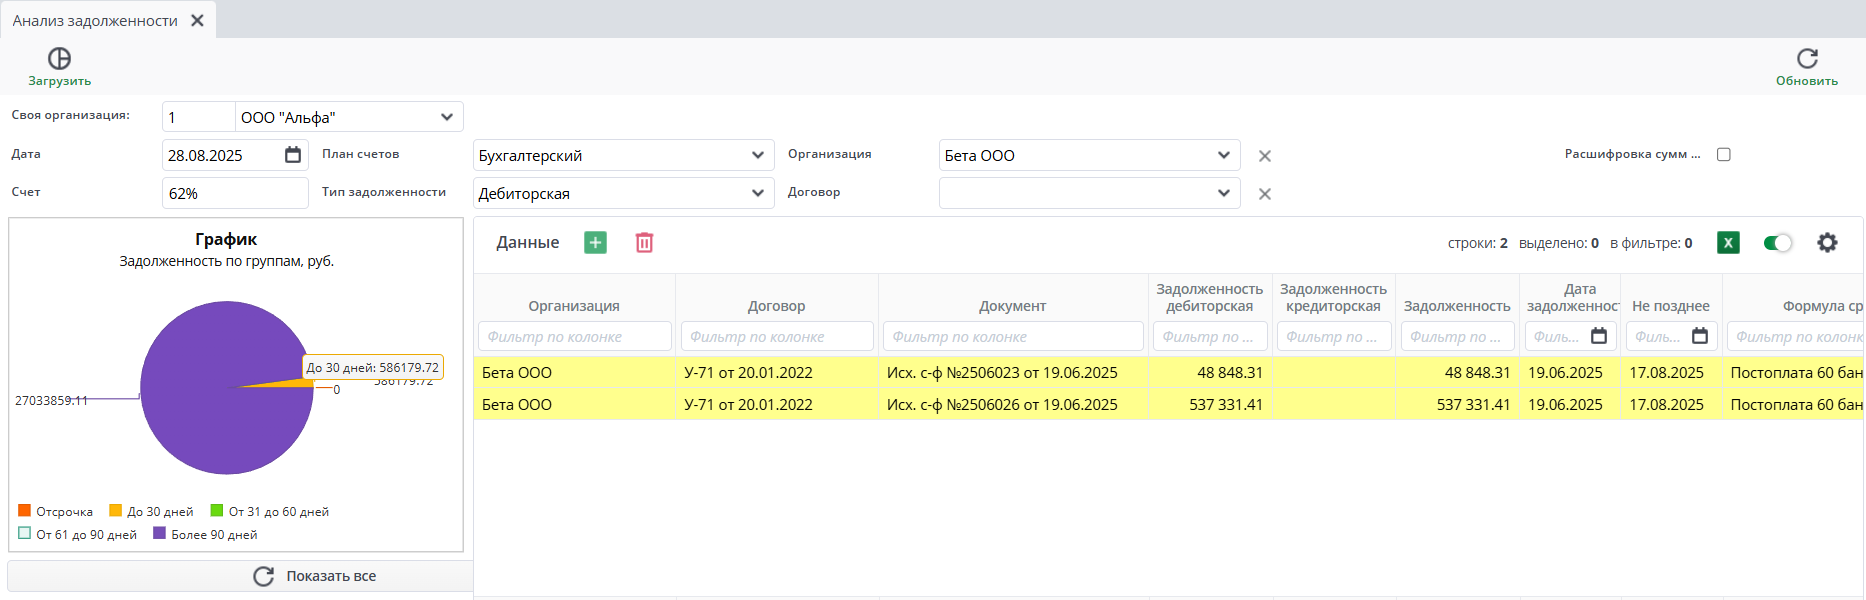Image resolution: width=1866 pixels, height=600 pixels.
Task: Clear the Договор field with X
Action: (1265, 194)
